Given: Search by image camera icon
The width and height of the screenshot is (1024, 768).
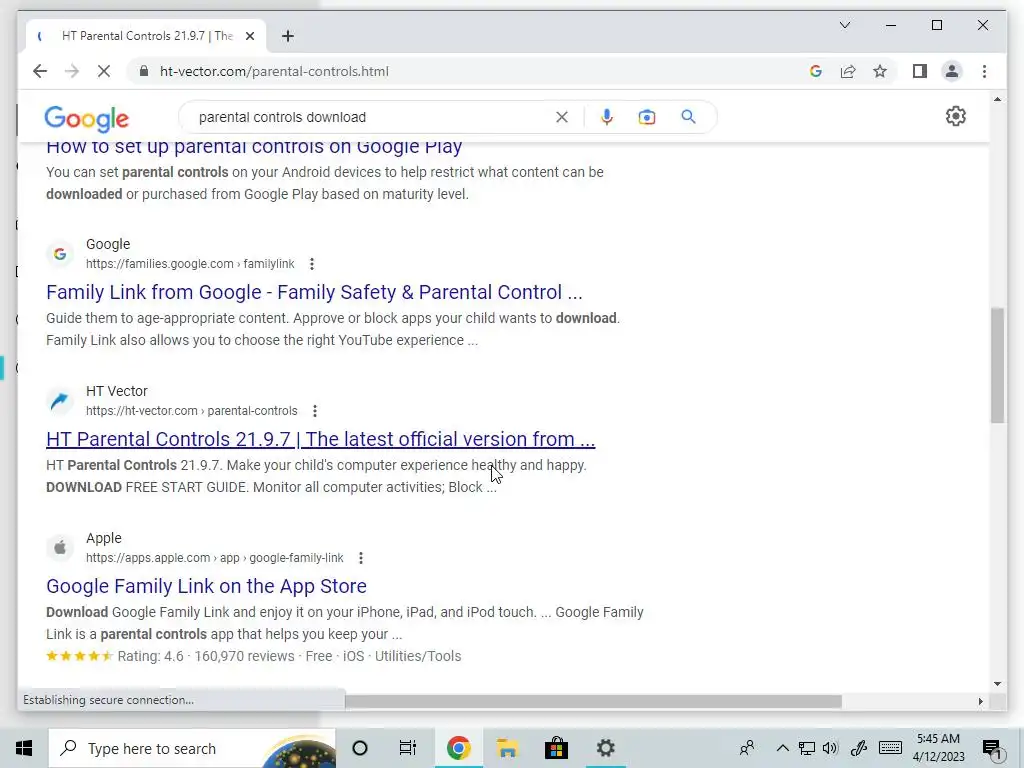Looking at the screenshot, I should (x=647, y=117).
